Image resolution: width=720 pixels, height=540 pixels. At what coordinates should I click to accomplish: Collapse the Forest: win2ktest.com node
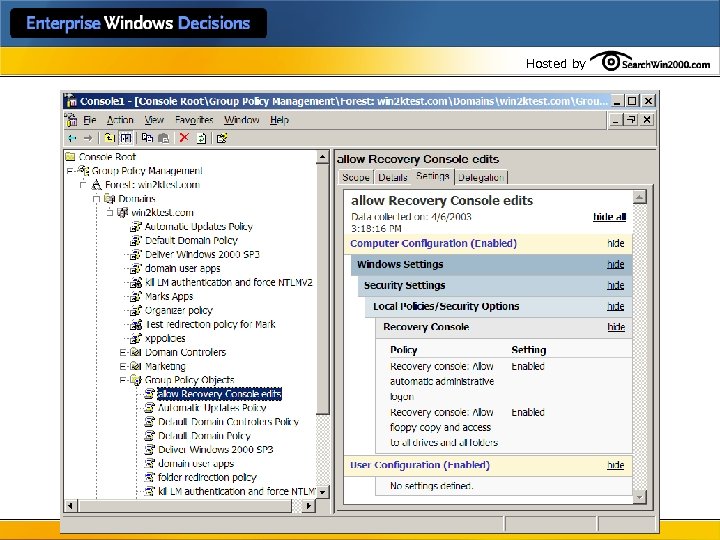click(x=83, y=185)
